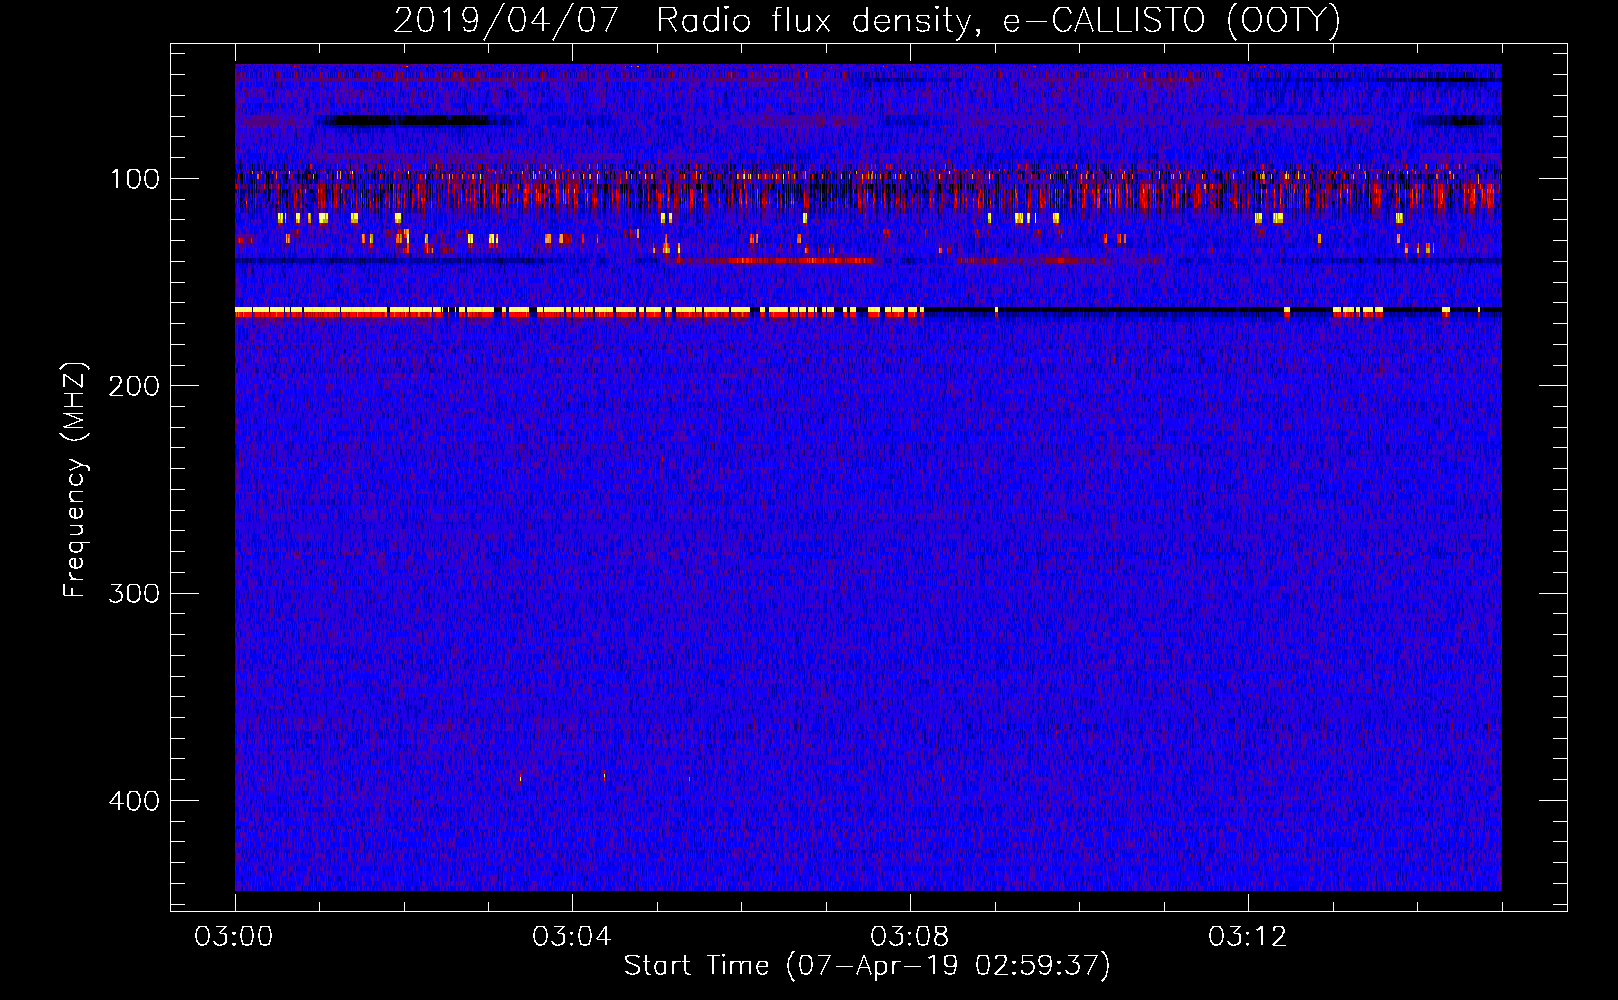Click the yellow speck near 120 MHz at 03:00
This screenshot has height=1000, width=1618.
coord(281,217)
